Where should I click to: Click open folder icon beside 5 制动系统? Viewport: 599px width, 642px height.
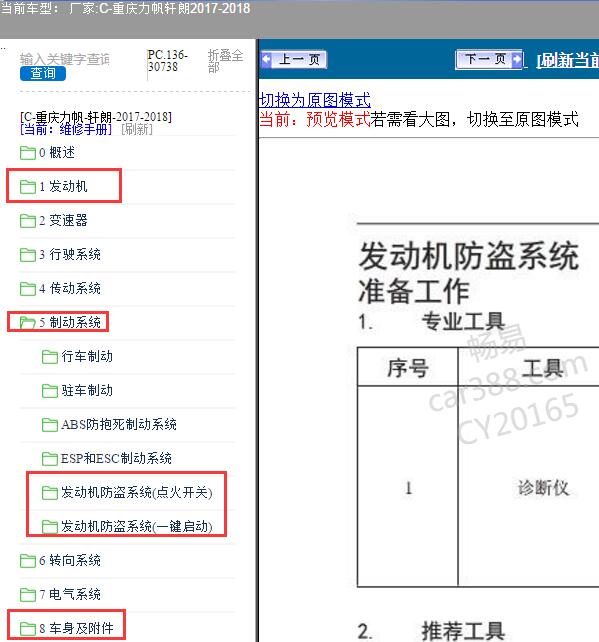point(27,323)
